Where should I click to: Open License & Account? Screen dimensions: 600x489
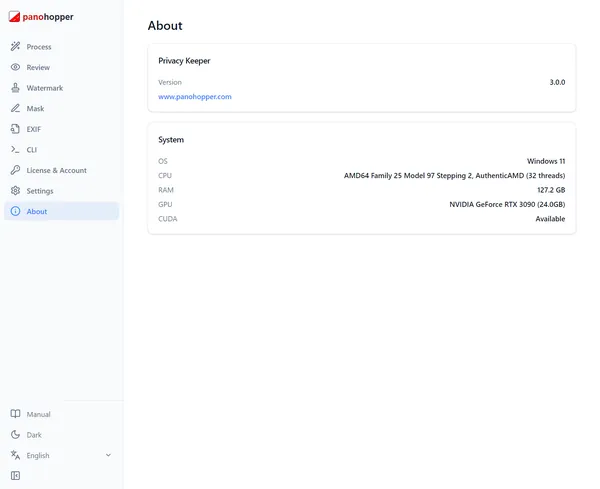pos(62,170)
